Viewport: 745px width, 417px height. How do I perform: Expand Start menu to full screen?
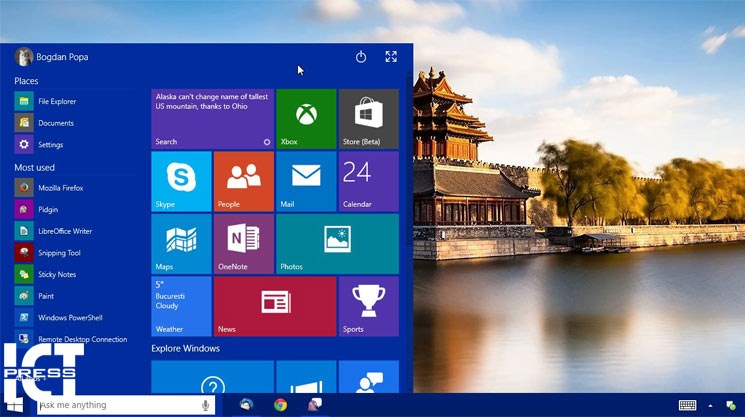point(391,57)
